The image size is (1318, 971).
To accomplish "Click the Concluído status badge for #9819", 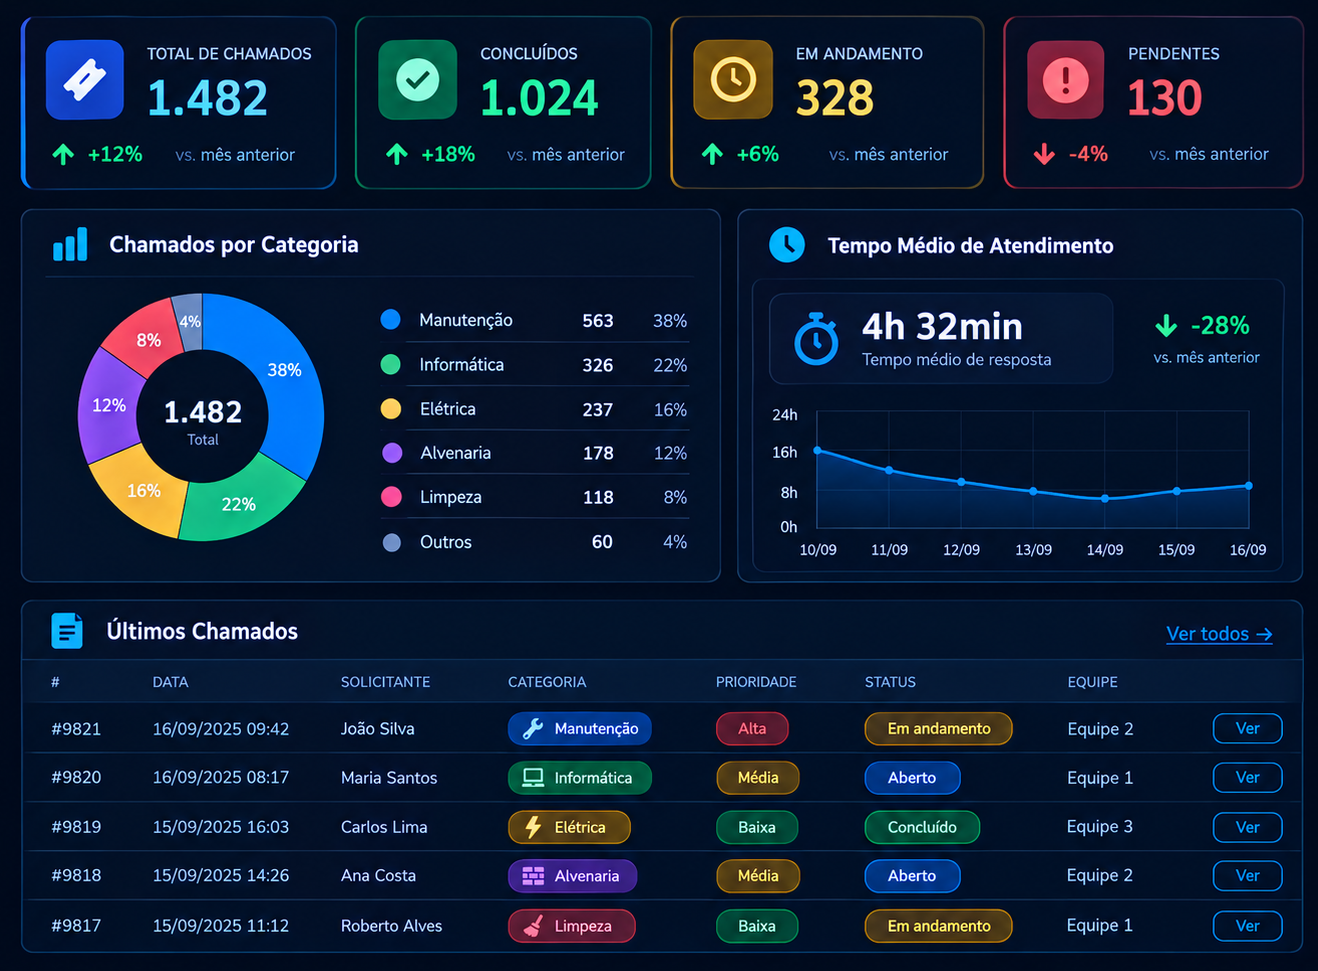I will pos(922,827).
